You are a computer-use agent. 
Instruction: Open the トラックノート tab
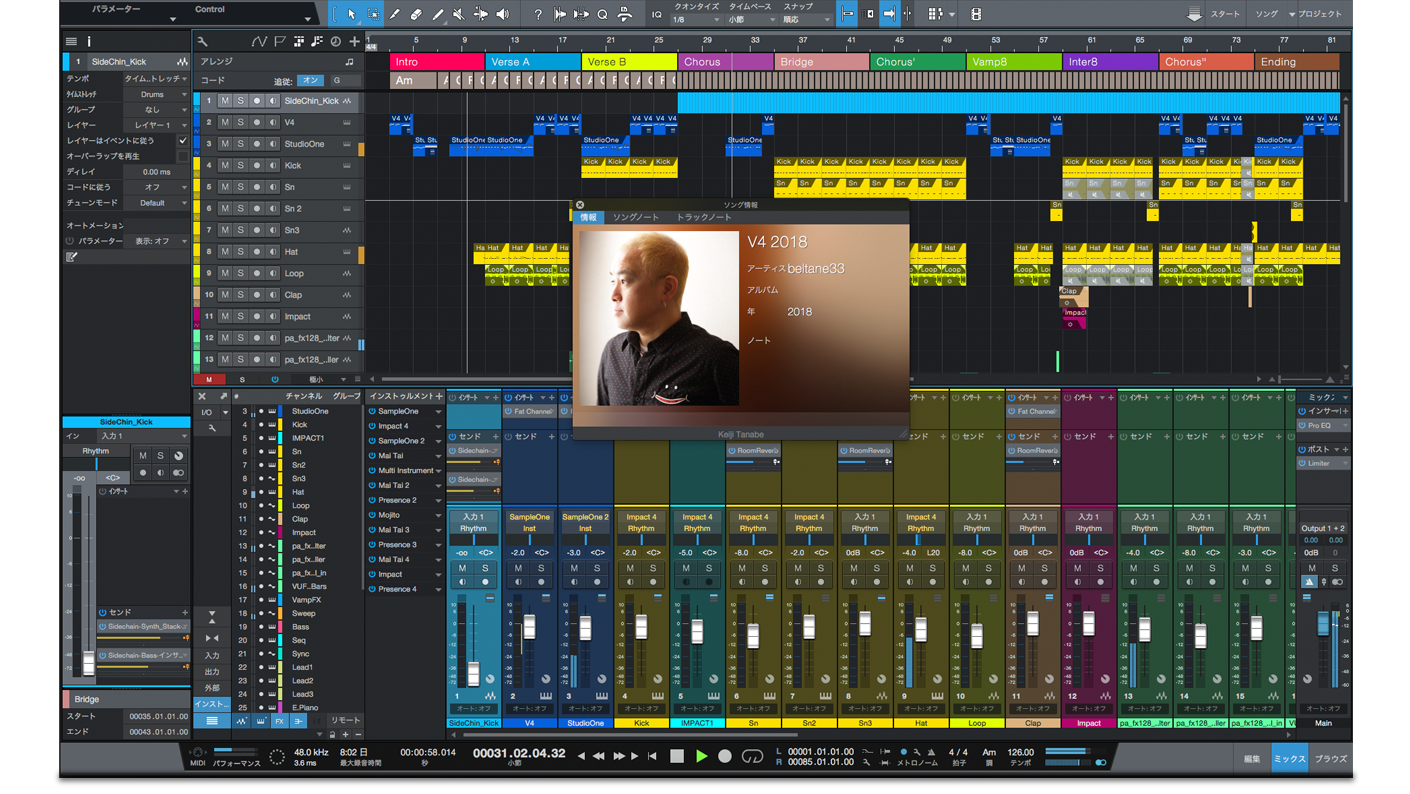pos(704,217)
